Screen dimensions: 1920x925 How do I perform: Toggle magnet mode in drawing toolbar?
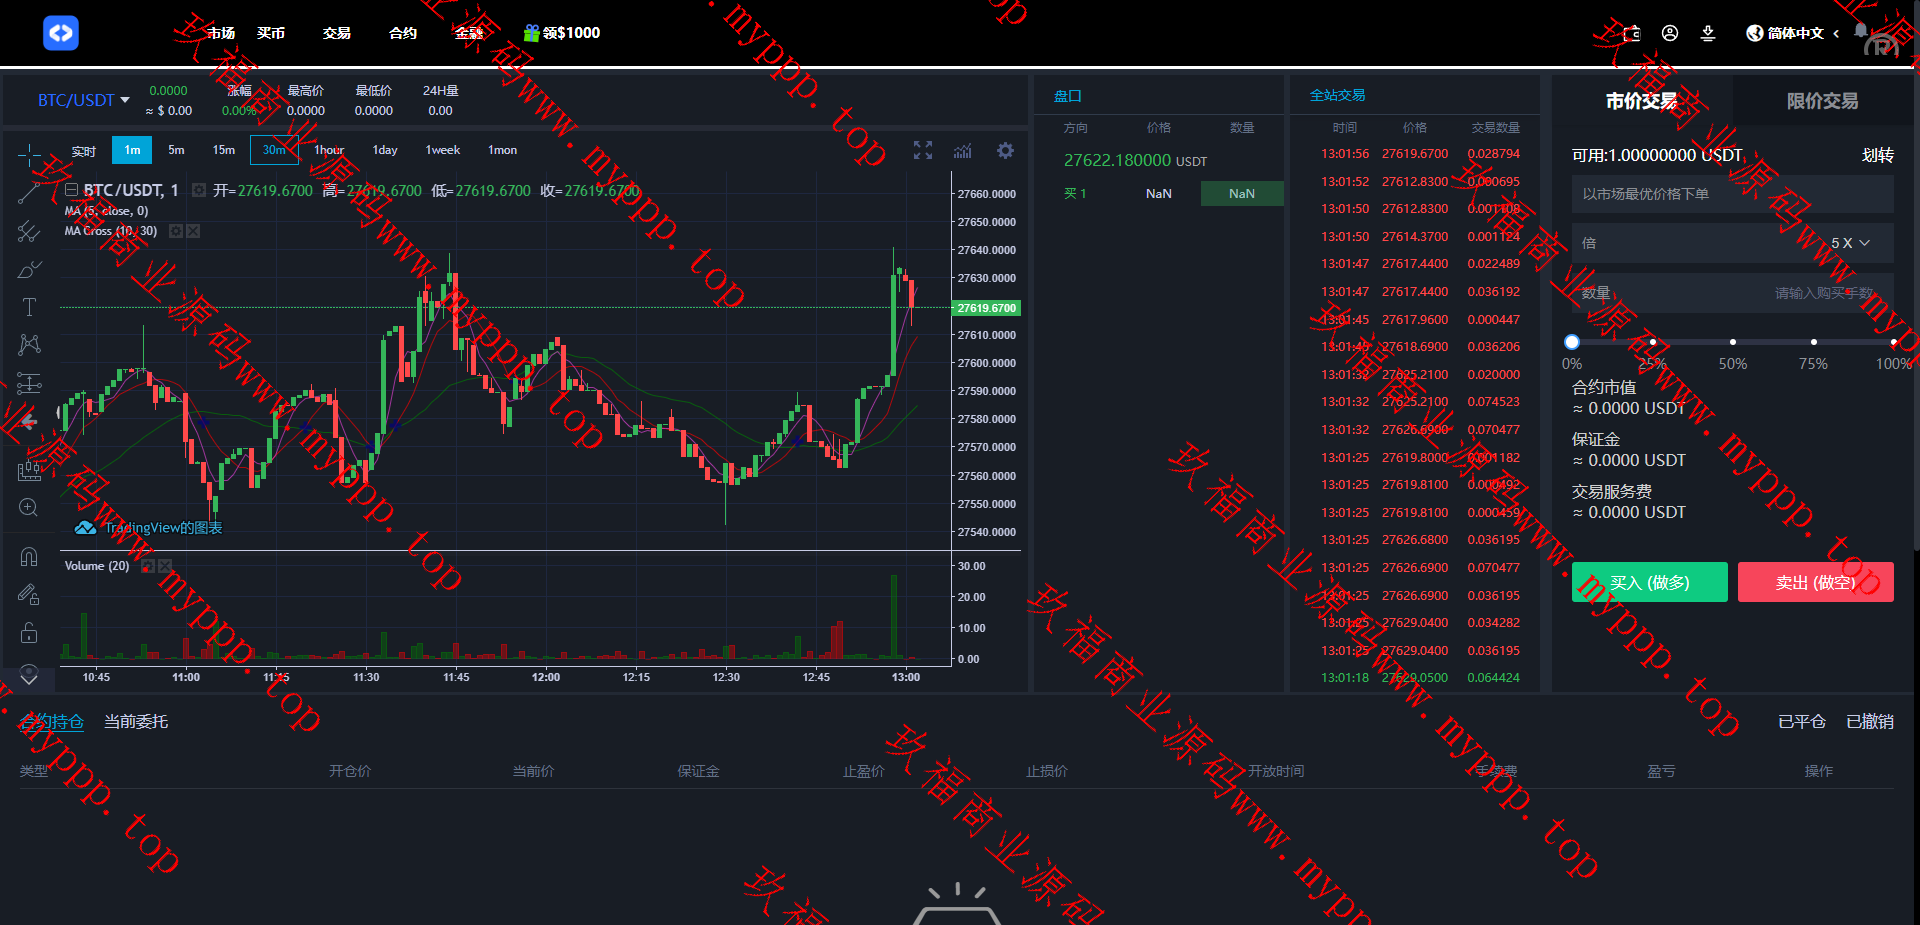click(x=29, y=557)
